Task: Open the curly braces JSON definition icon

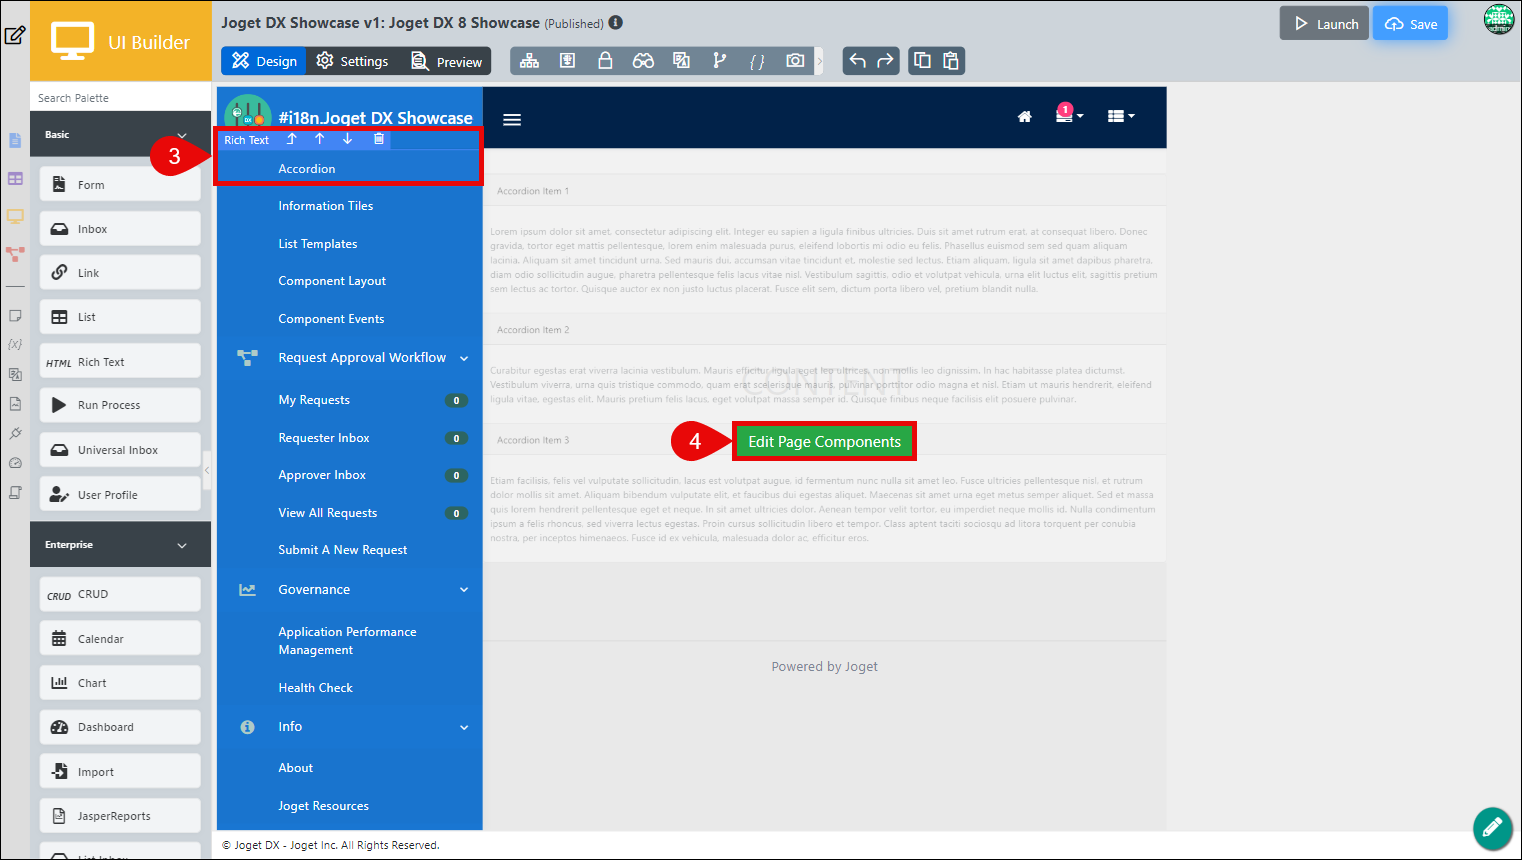Action: [x=757, y=61]
